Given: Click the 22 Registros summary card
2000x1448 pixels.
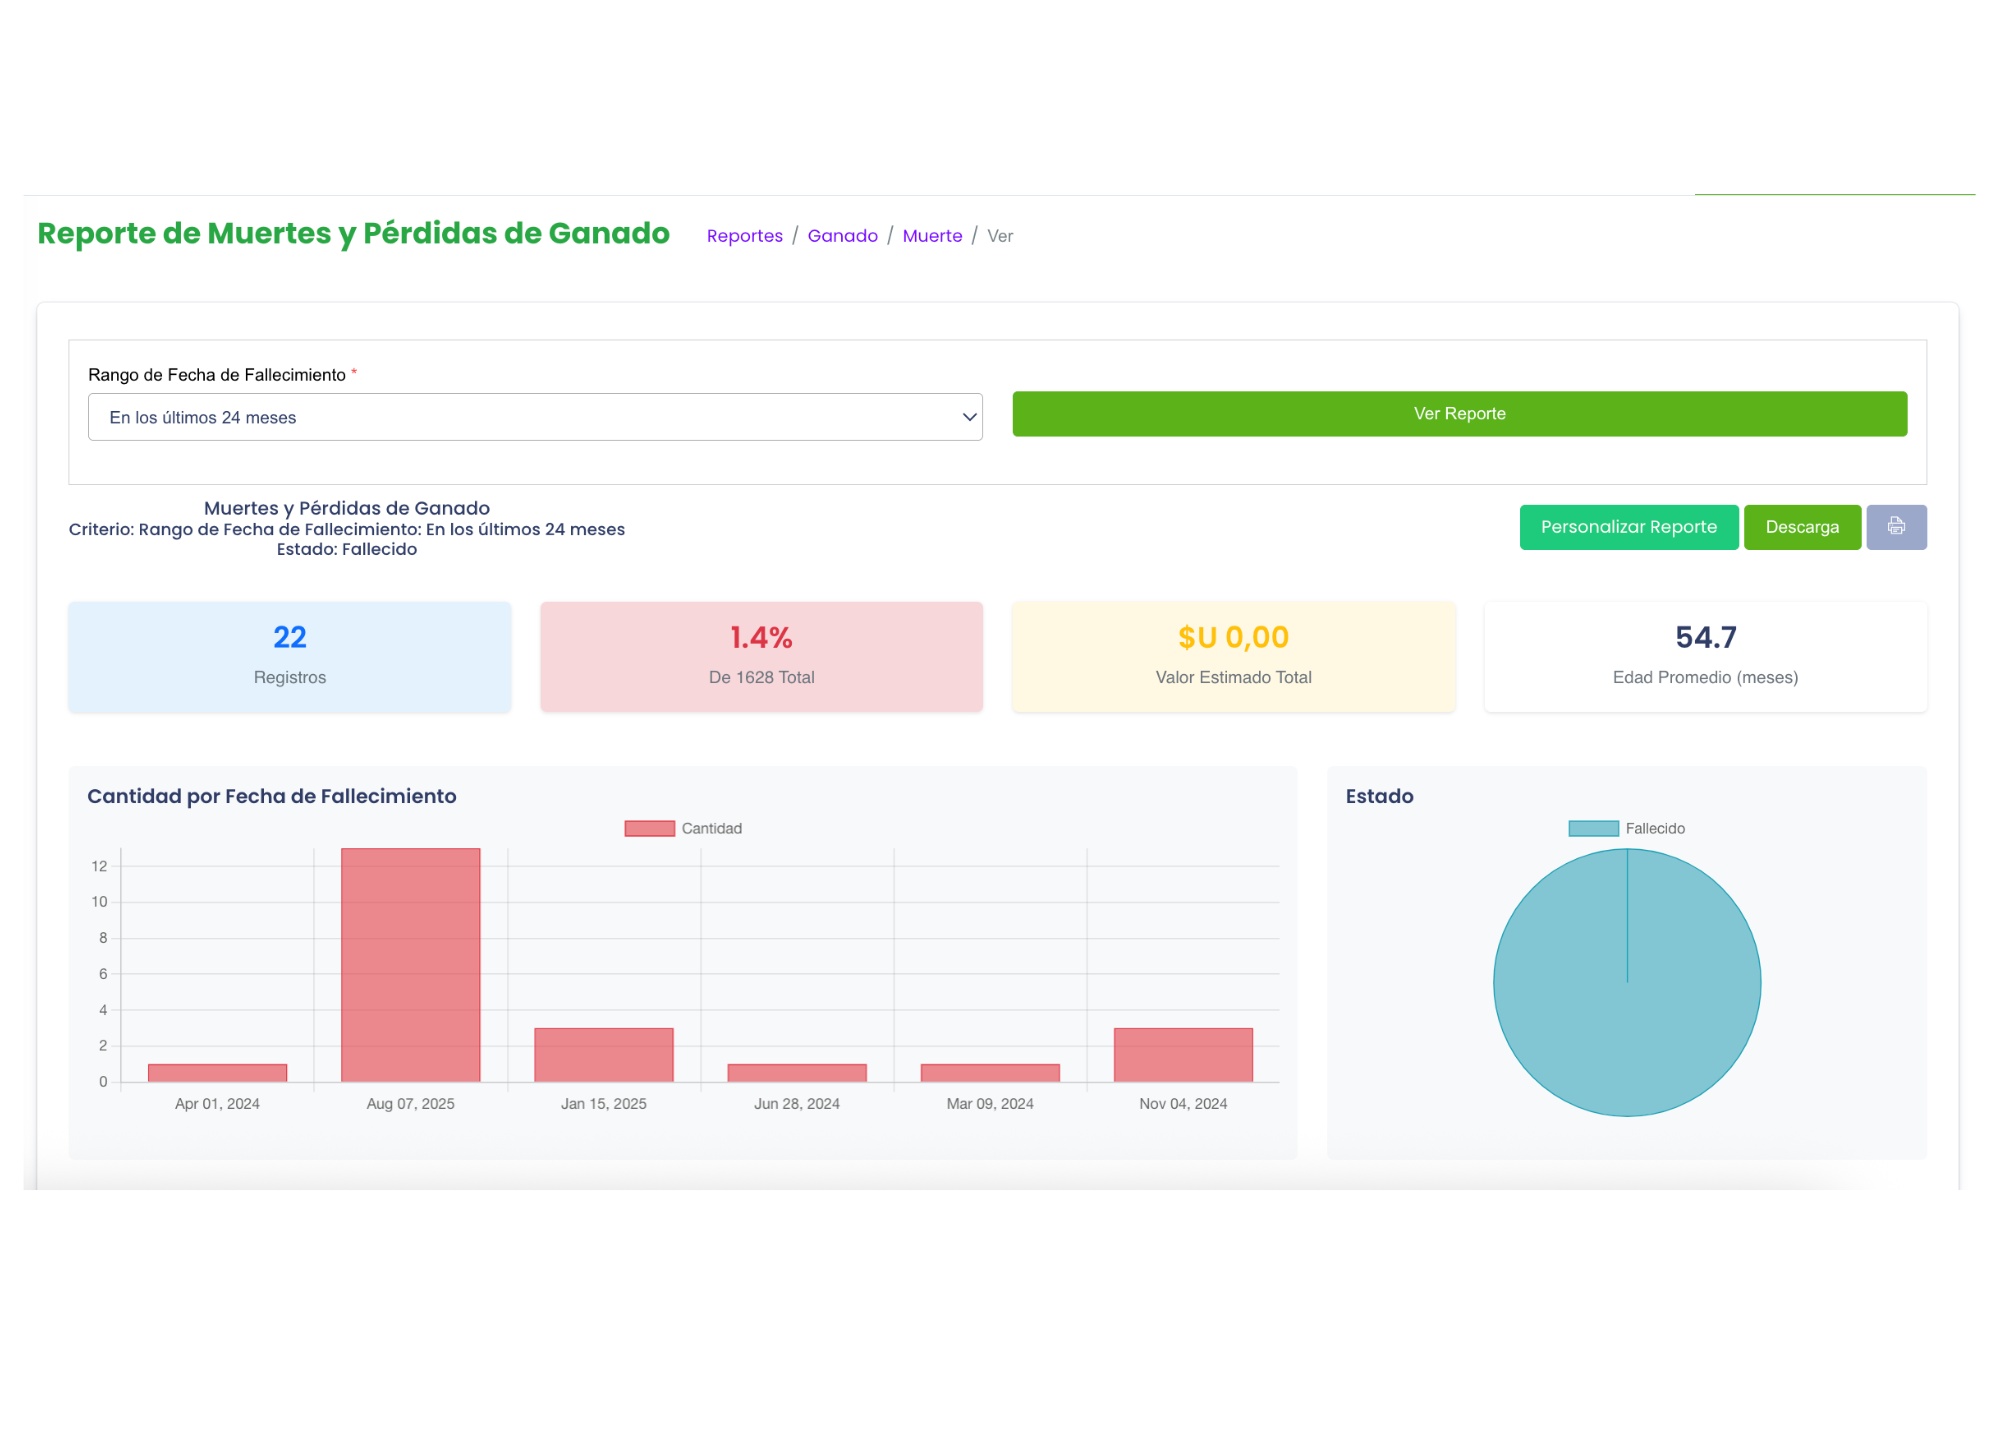Looking at the screenshot, I should (x=289, y=656).
